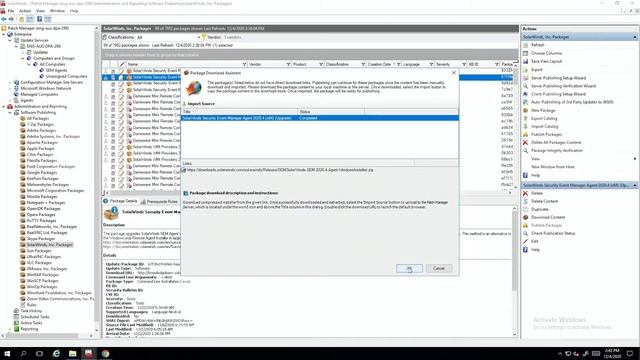Select Task History in the tree

(x=31, y=311)
